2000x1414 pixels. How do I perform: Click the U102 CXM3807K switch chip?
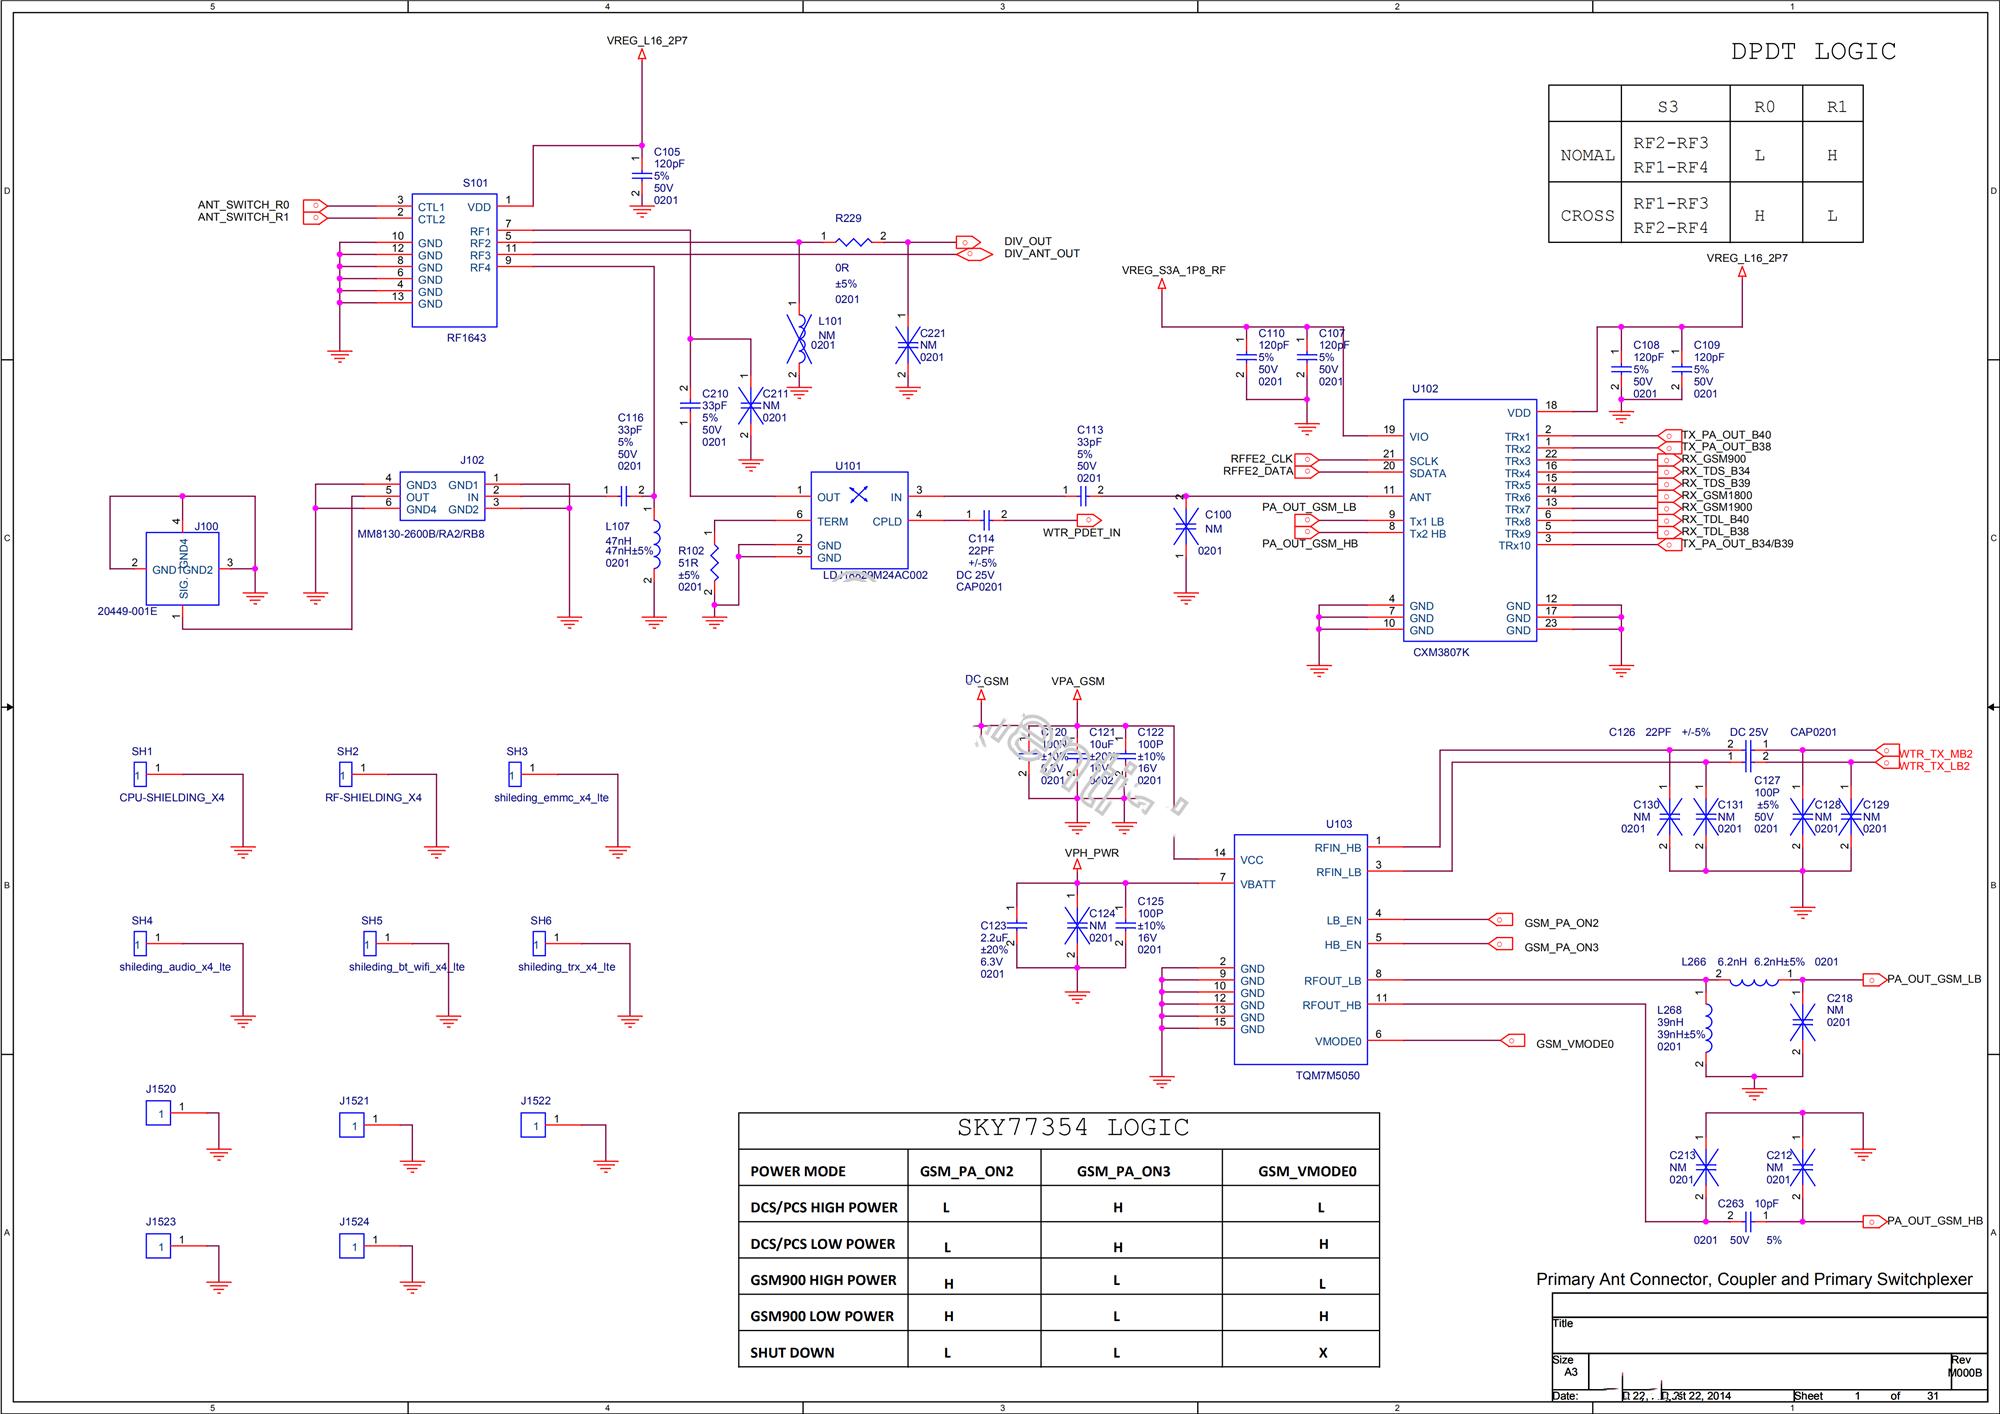coord(1468,520)
